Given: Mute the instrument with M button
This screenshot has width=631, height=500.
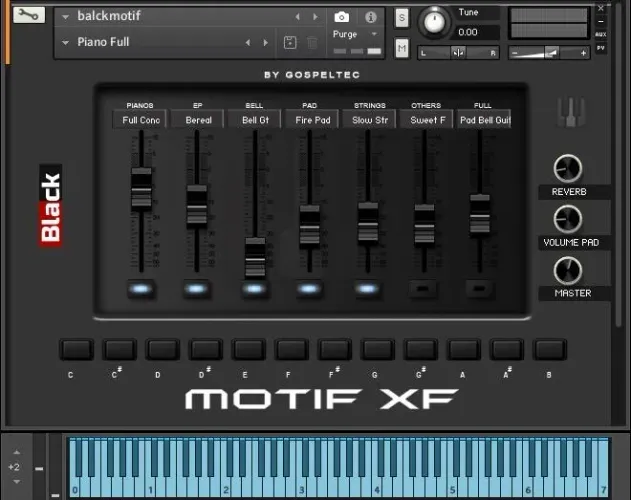Looking at the screenshot, I should (x=402, y=49).
